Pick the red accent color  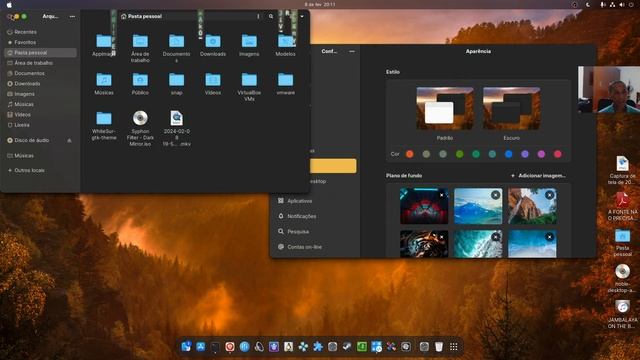[558, 154]
